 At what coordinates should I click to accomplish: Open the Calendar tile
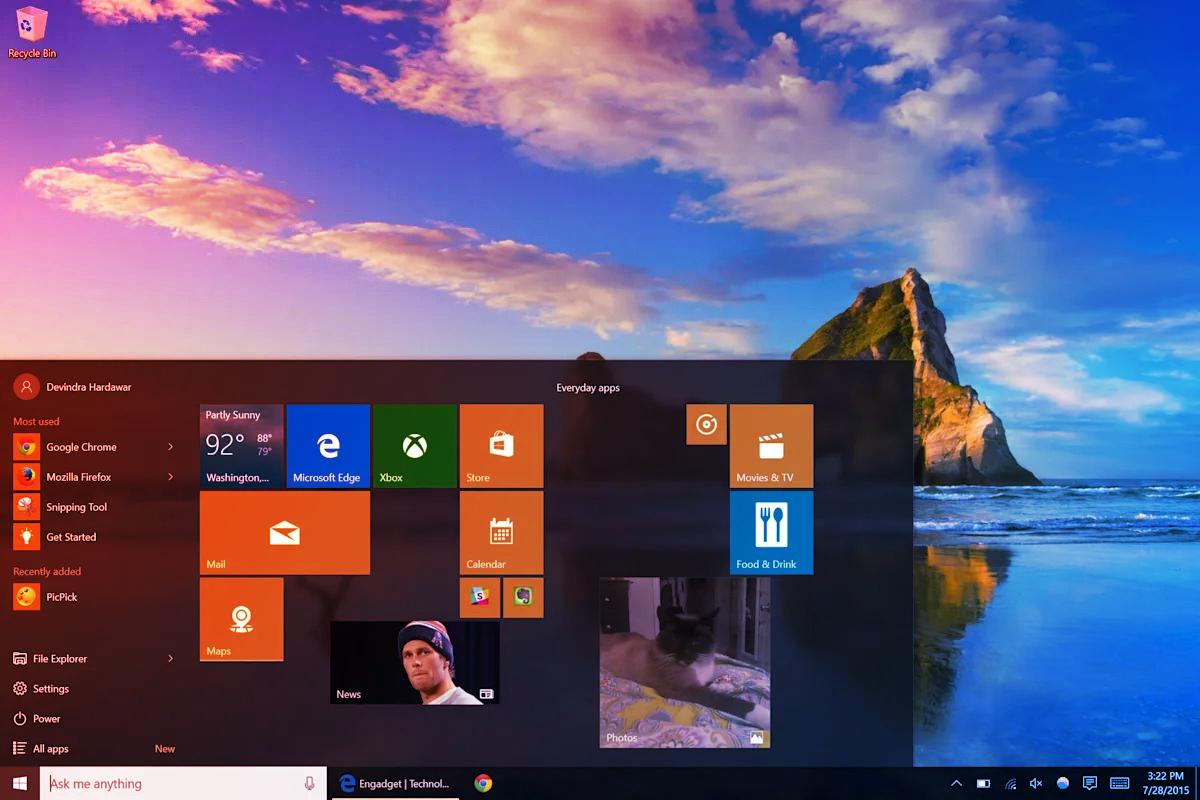coord(502,533)
